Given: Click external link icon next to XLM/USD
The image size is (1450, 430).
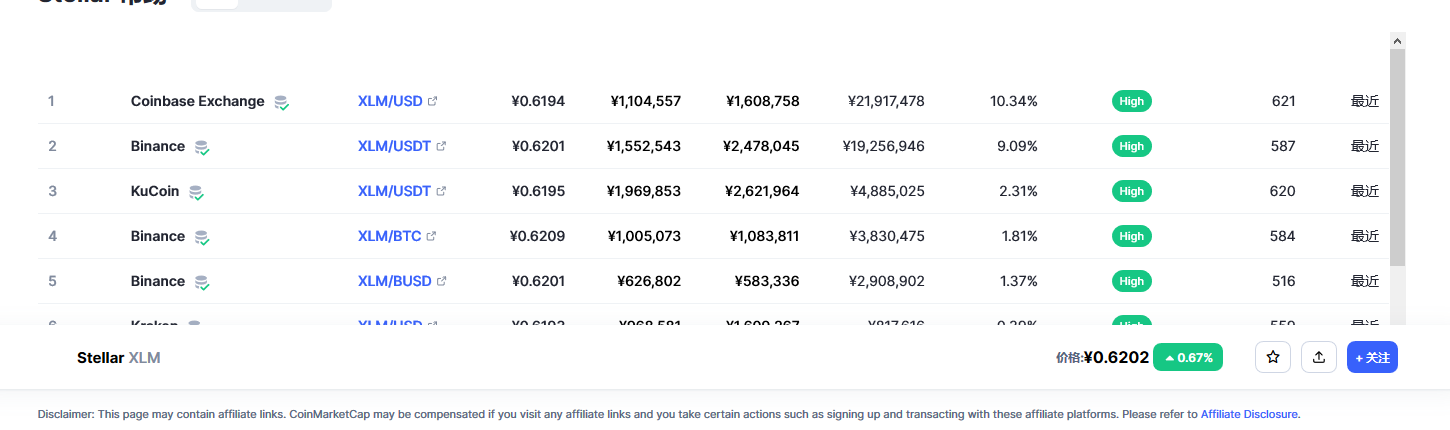Looking at the screenshot, I should [432, 101].
